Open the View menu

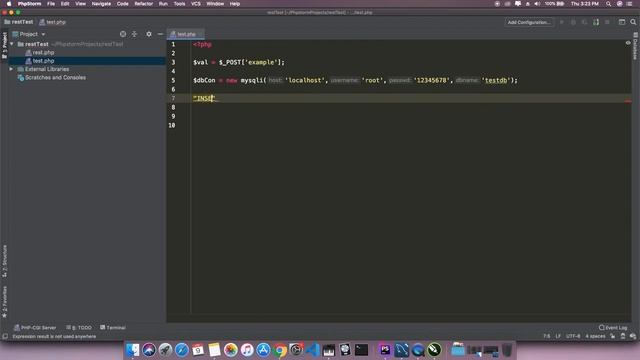80,4
